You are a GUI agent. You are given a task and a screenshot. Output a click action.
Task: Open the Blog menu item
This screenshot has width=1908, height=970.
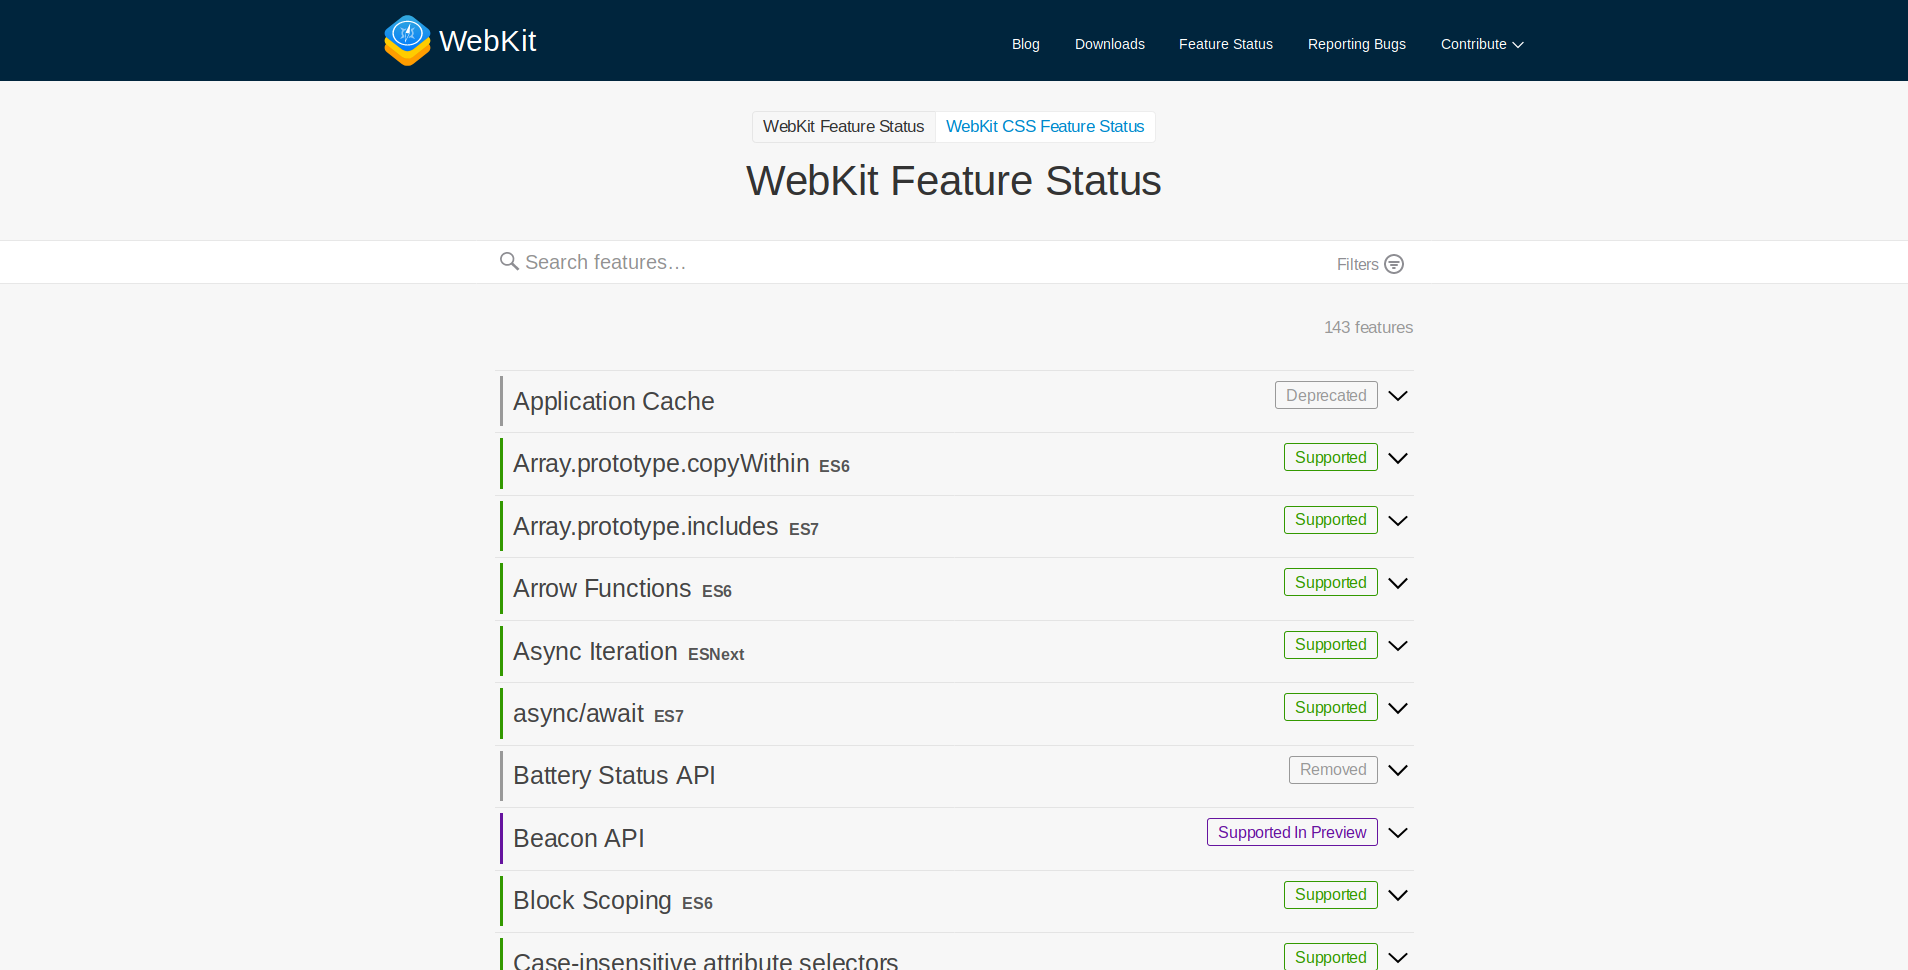(1026, 44)
